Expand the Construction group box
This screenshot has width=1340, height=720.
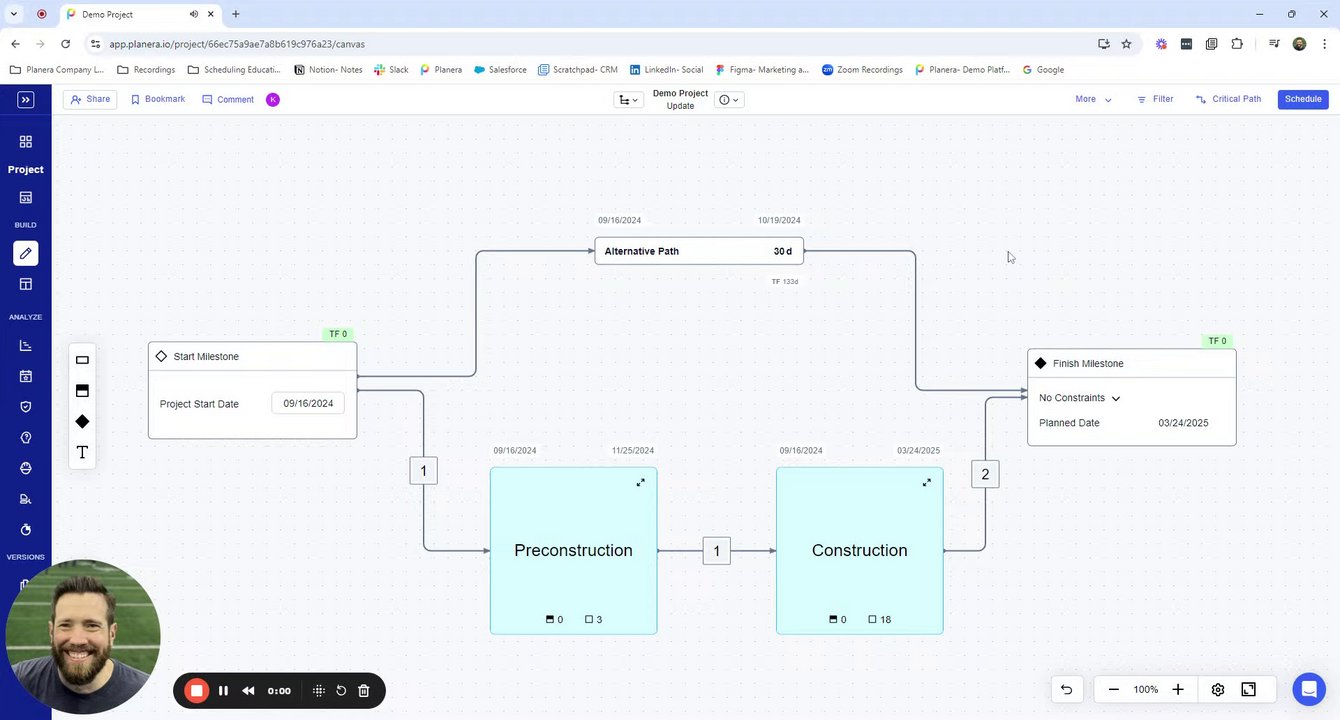(927, 483)
